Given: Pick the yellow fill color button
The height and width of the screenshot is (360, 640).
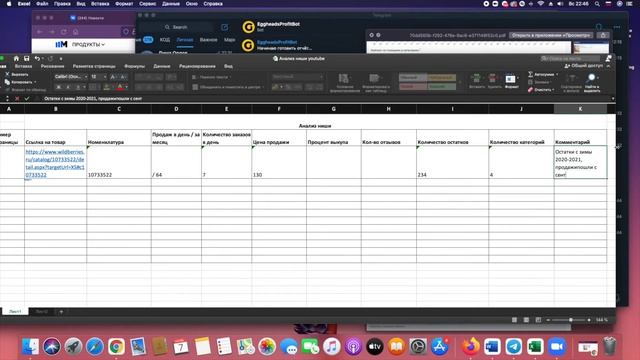Looking at the screenshot, I should coord(107,87).
